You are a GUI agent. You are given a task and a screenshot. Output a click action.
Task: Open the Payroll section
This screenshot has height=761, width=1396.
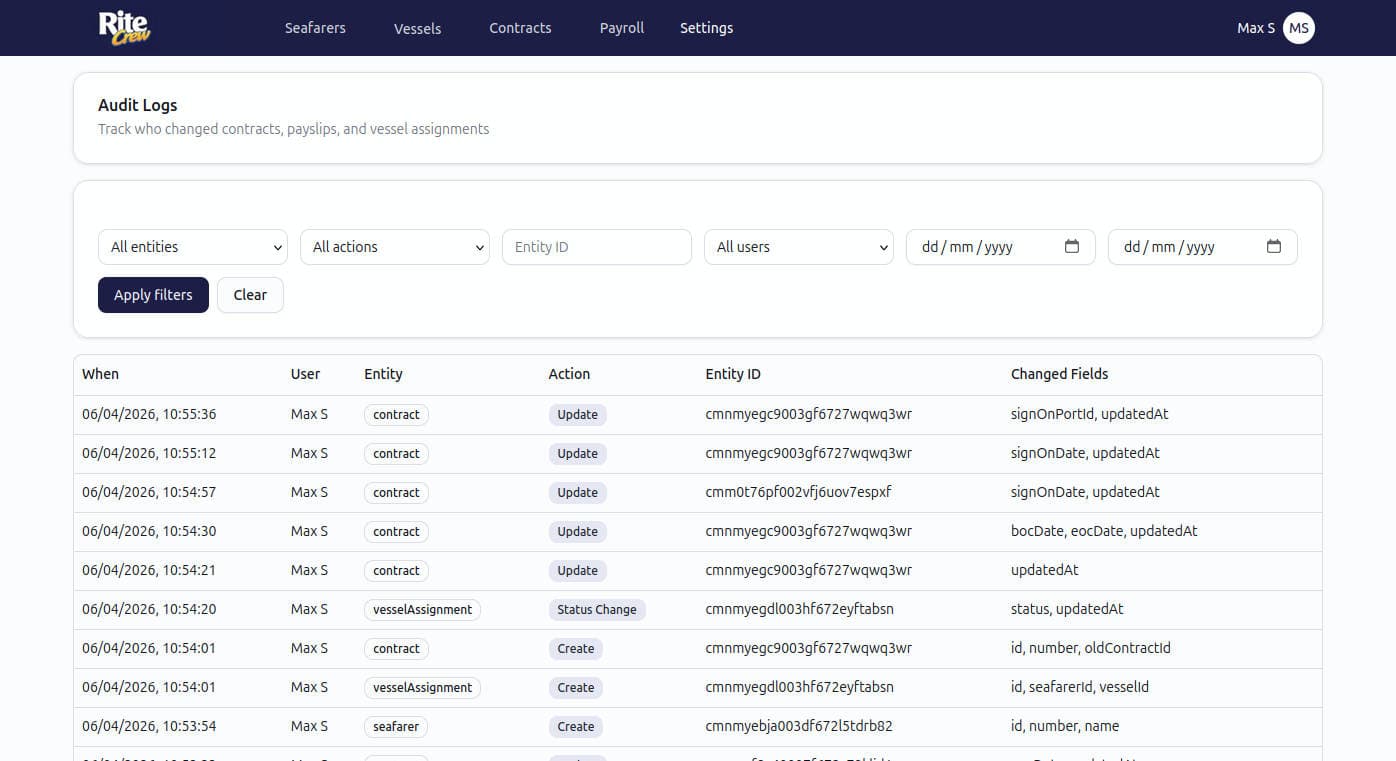coord(621,28)
